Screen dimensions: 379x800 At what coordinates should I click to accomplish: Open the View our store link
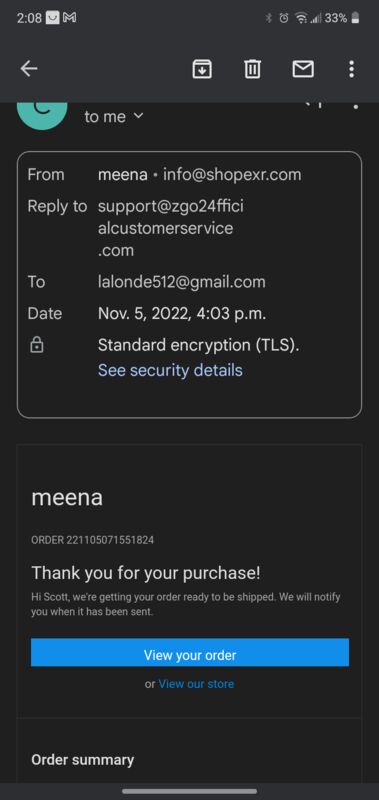pyautogui.click(x=196, y=684)
